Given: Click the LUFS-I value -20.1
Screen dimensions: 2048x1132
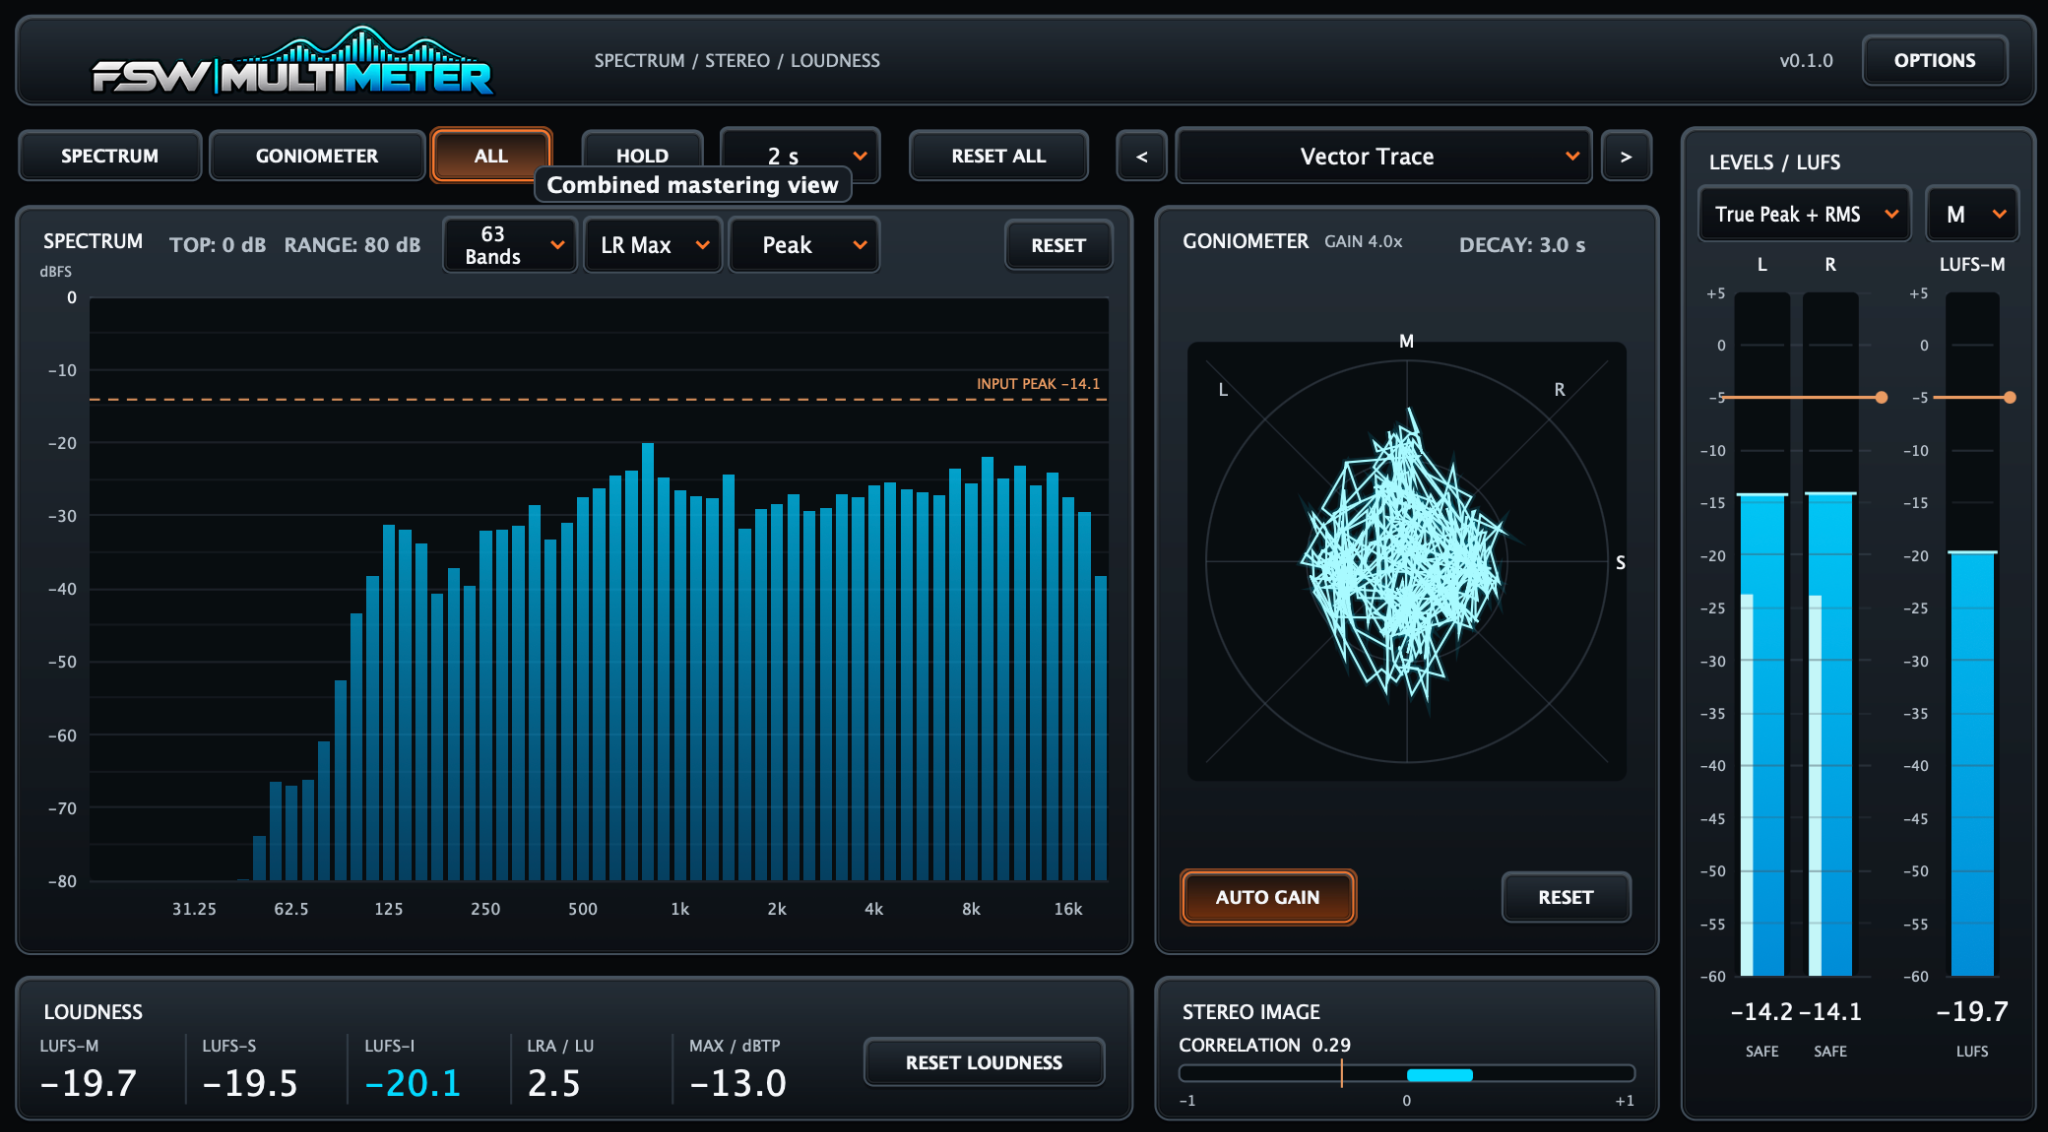Looking at the screenshot, I should coord(413,1083).
